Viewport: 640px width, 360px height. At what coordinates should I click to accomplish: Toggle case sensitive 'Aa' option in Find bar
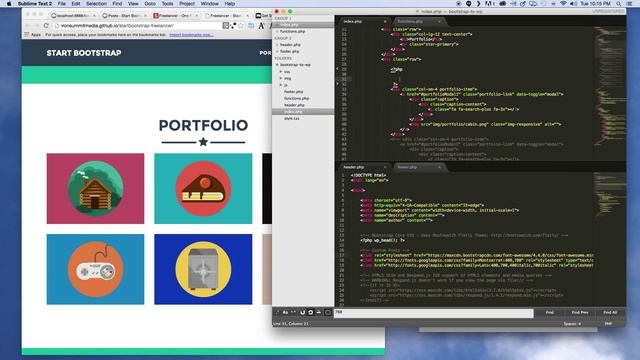click(x=285, y=312)
